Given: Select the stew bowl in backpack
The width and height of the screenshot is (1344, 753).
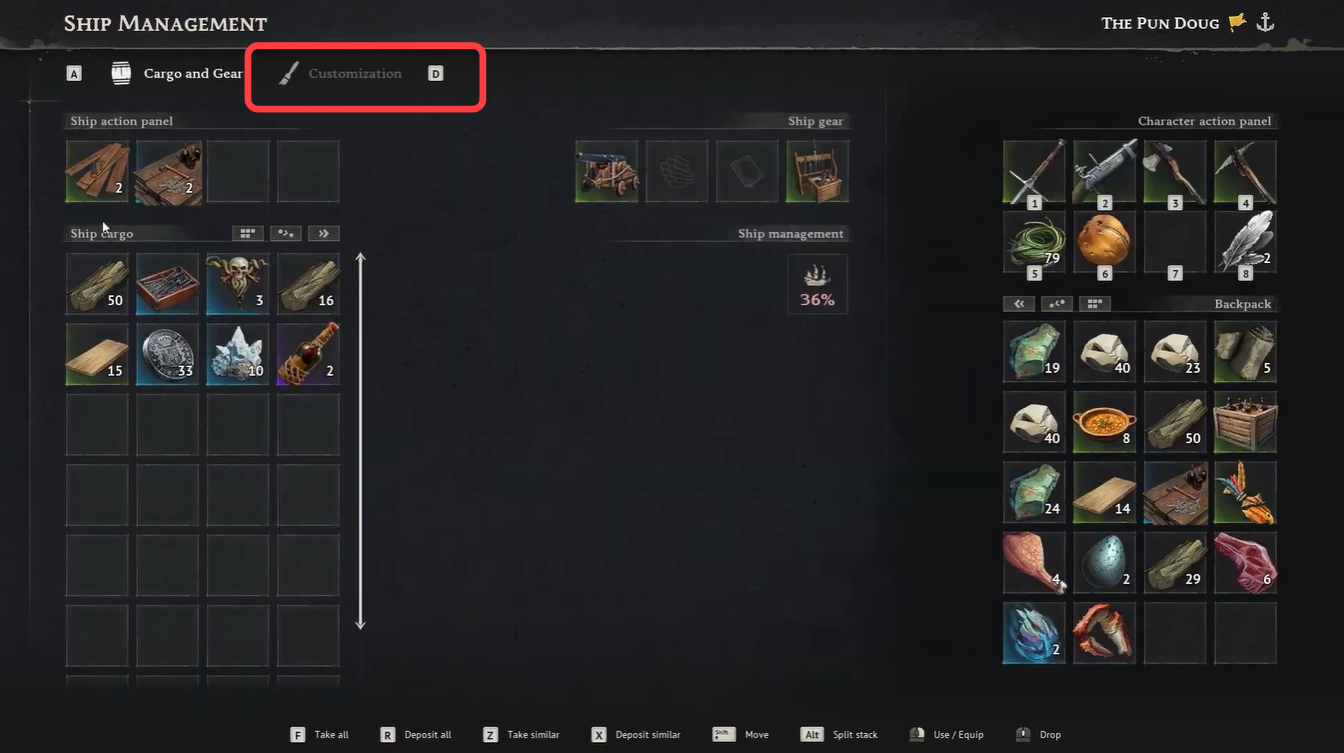Looking at the screenshot, I should tap(1105, 422).
